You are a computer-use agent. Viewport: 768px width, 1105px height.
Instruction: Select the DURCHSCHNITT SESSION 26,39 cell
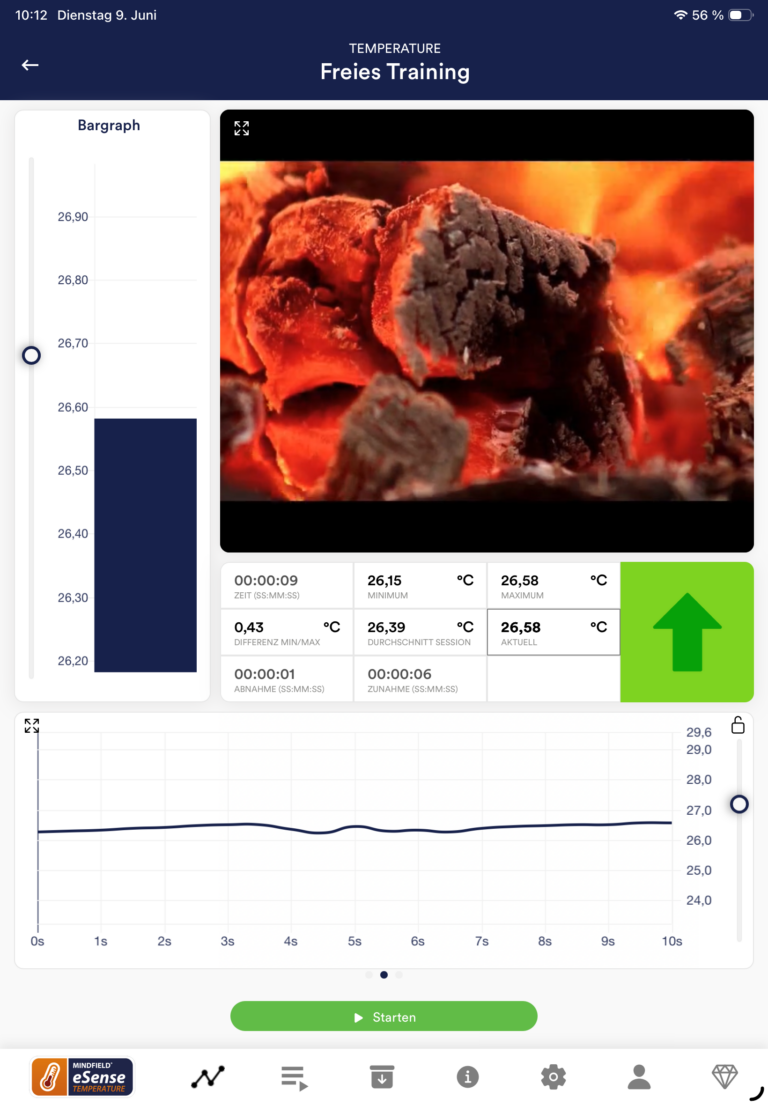tap(420, 632)
